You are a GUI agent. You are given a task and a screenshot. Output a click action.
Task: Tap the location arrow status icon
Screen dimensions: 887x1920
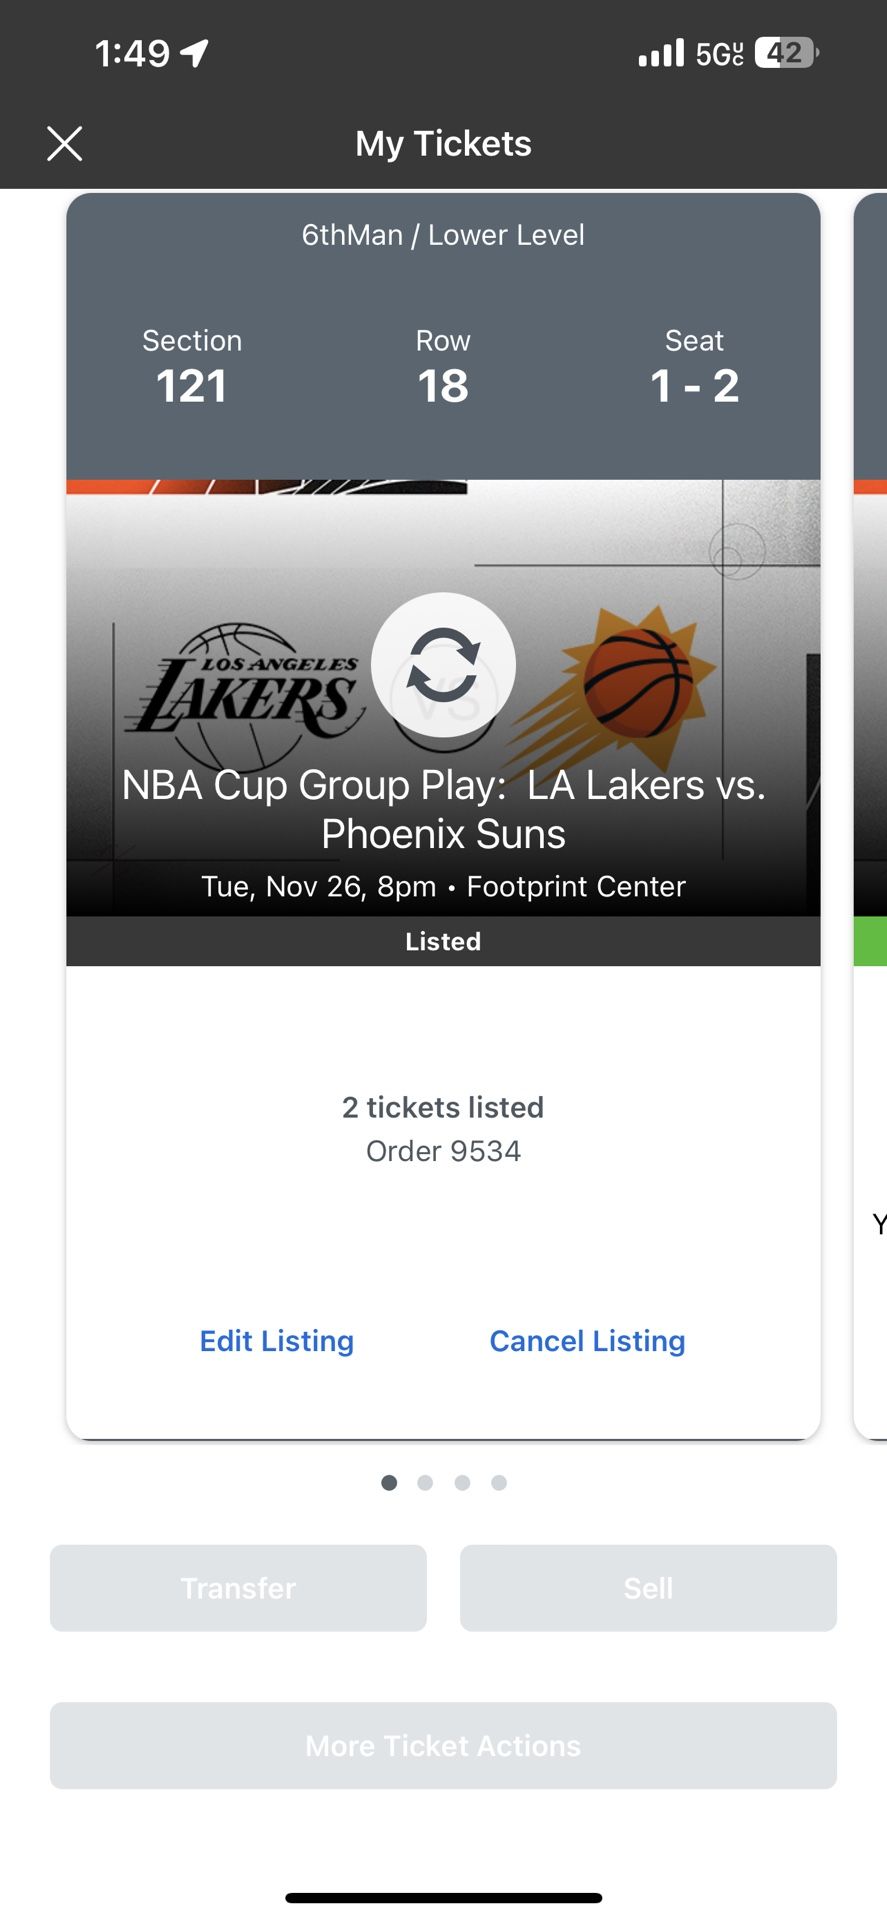[x=195, y=52]
